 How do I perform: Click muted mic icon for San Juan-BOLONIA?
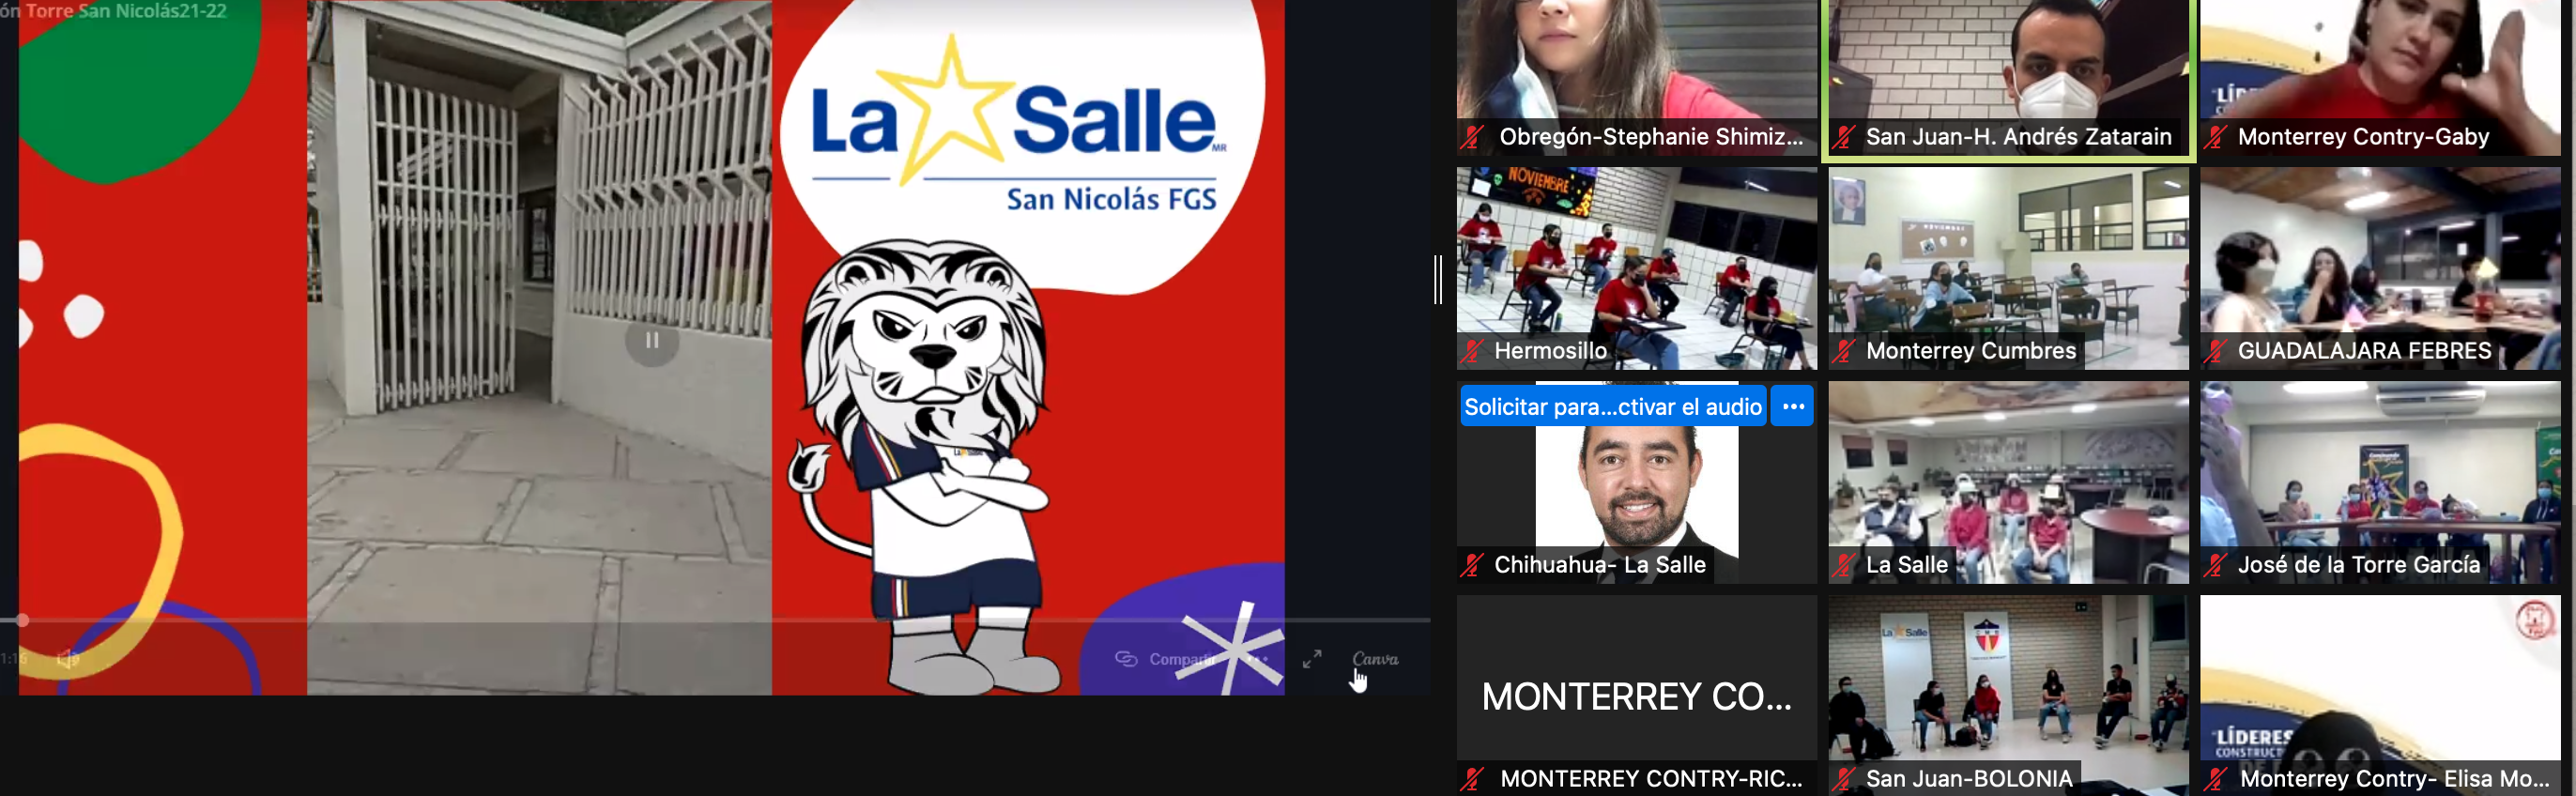tap(1844, 779)
